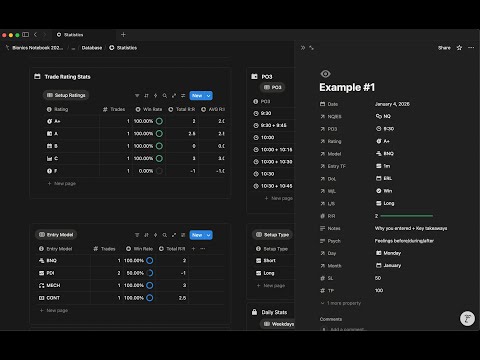Image resolution: width=480 pixels, height=360 pixels.
Task: Open the 10:30 + 10:45 PO3 row
Action: 273,186
